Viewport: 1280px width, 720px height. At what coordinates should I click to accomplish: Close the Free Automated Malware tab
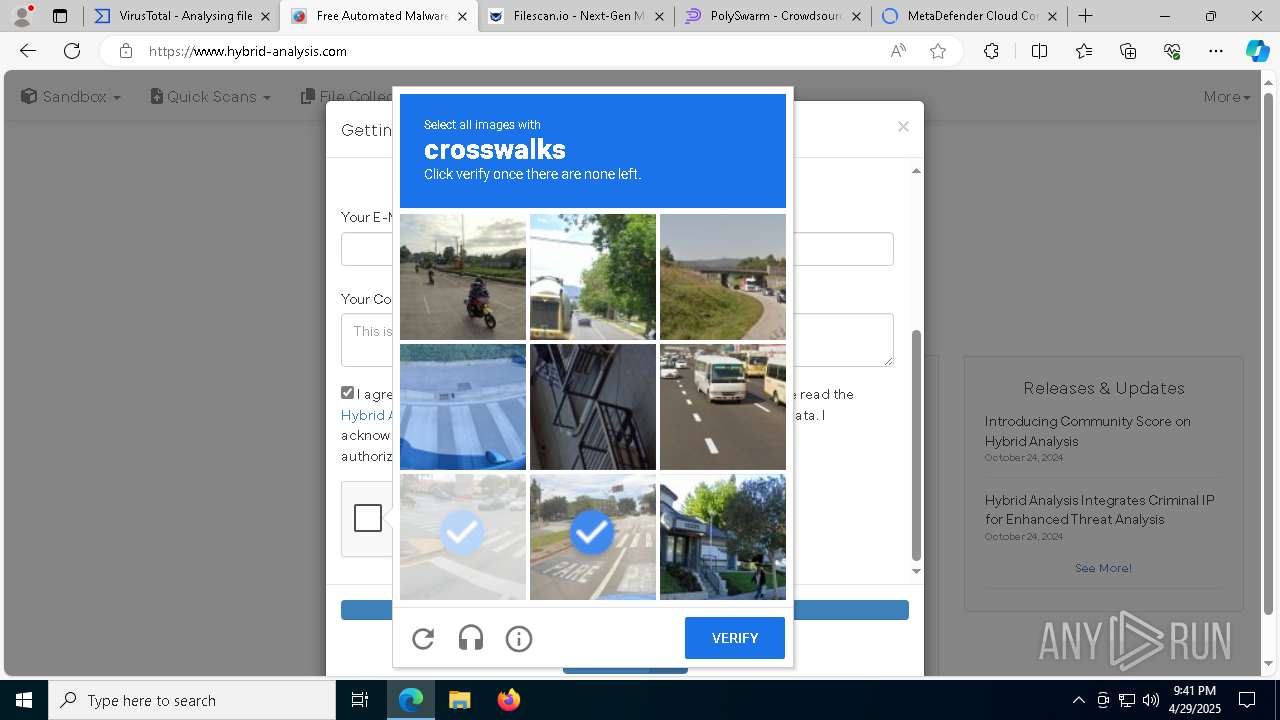point(462,16)
